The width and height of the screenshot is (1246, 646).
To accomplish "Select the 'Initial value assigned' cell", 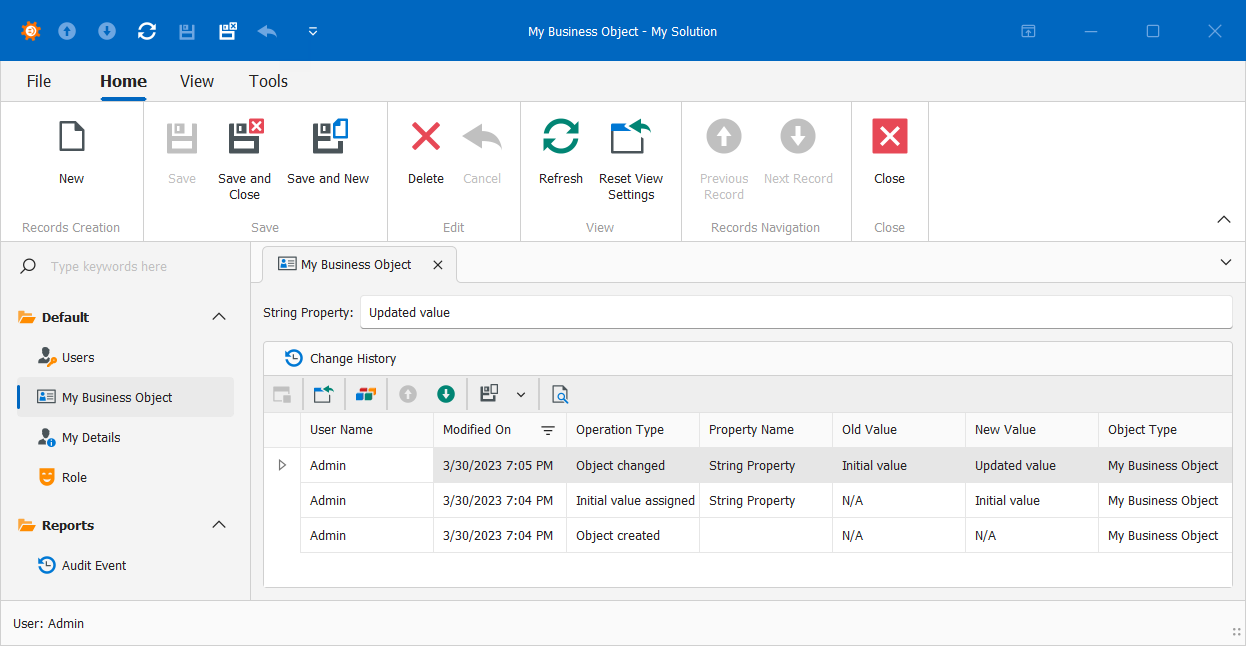I will pyautogui.click(x=633, y=500).
